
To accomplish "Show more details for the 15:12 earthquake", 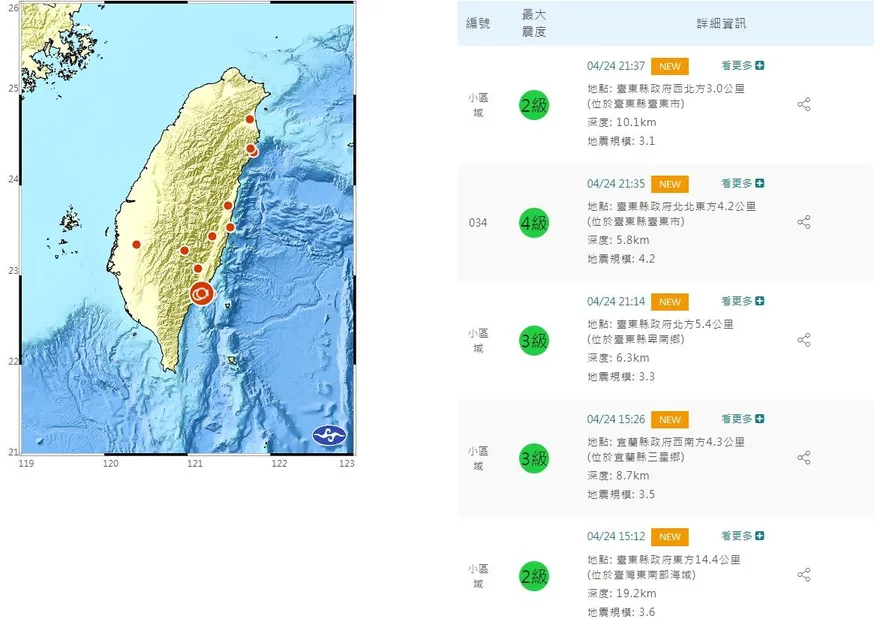I will pos(742,536).
